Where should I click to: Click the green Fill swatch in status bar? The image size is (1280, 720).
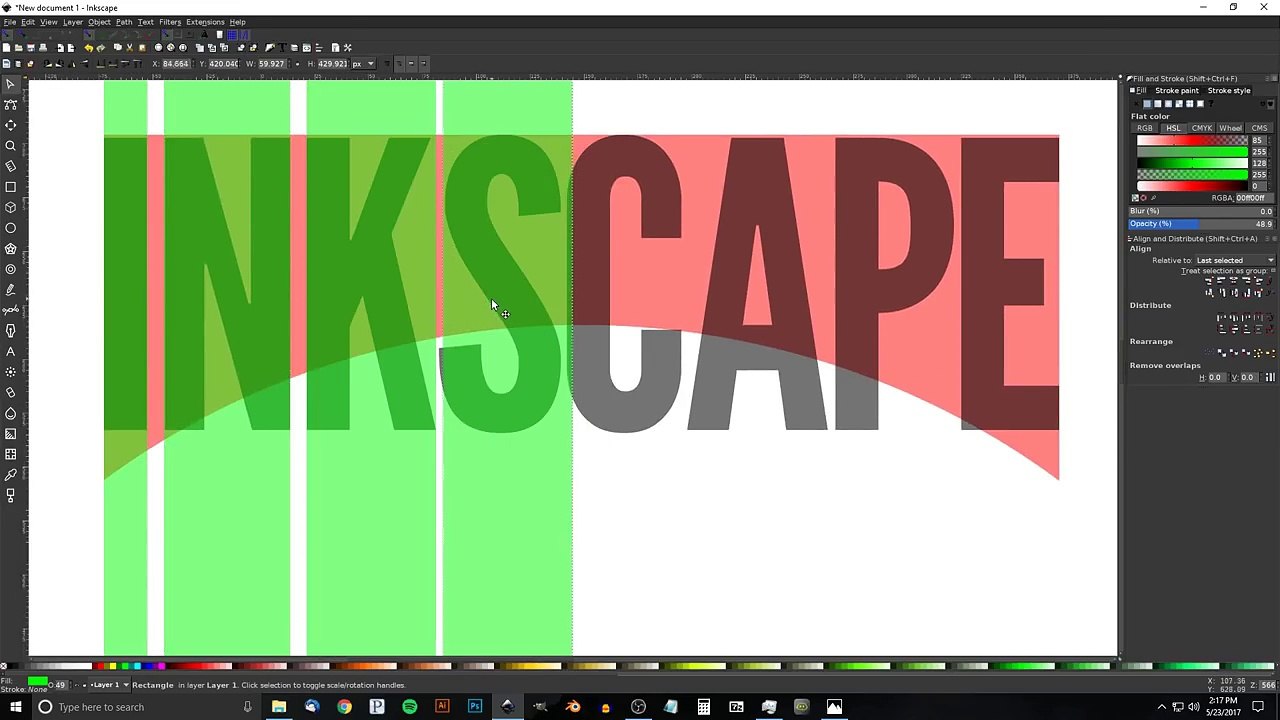(38, 681)
